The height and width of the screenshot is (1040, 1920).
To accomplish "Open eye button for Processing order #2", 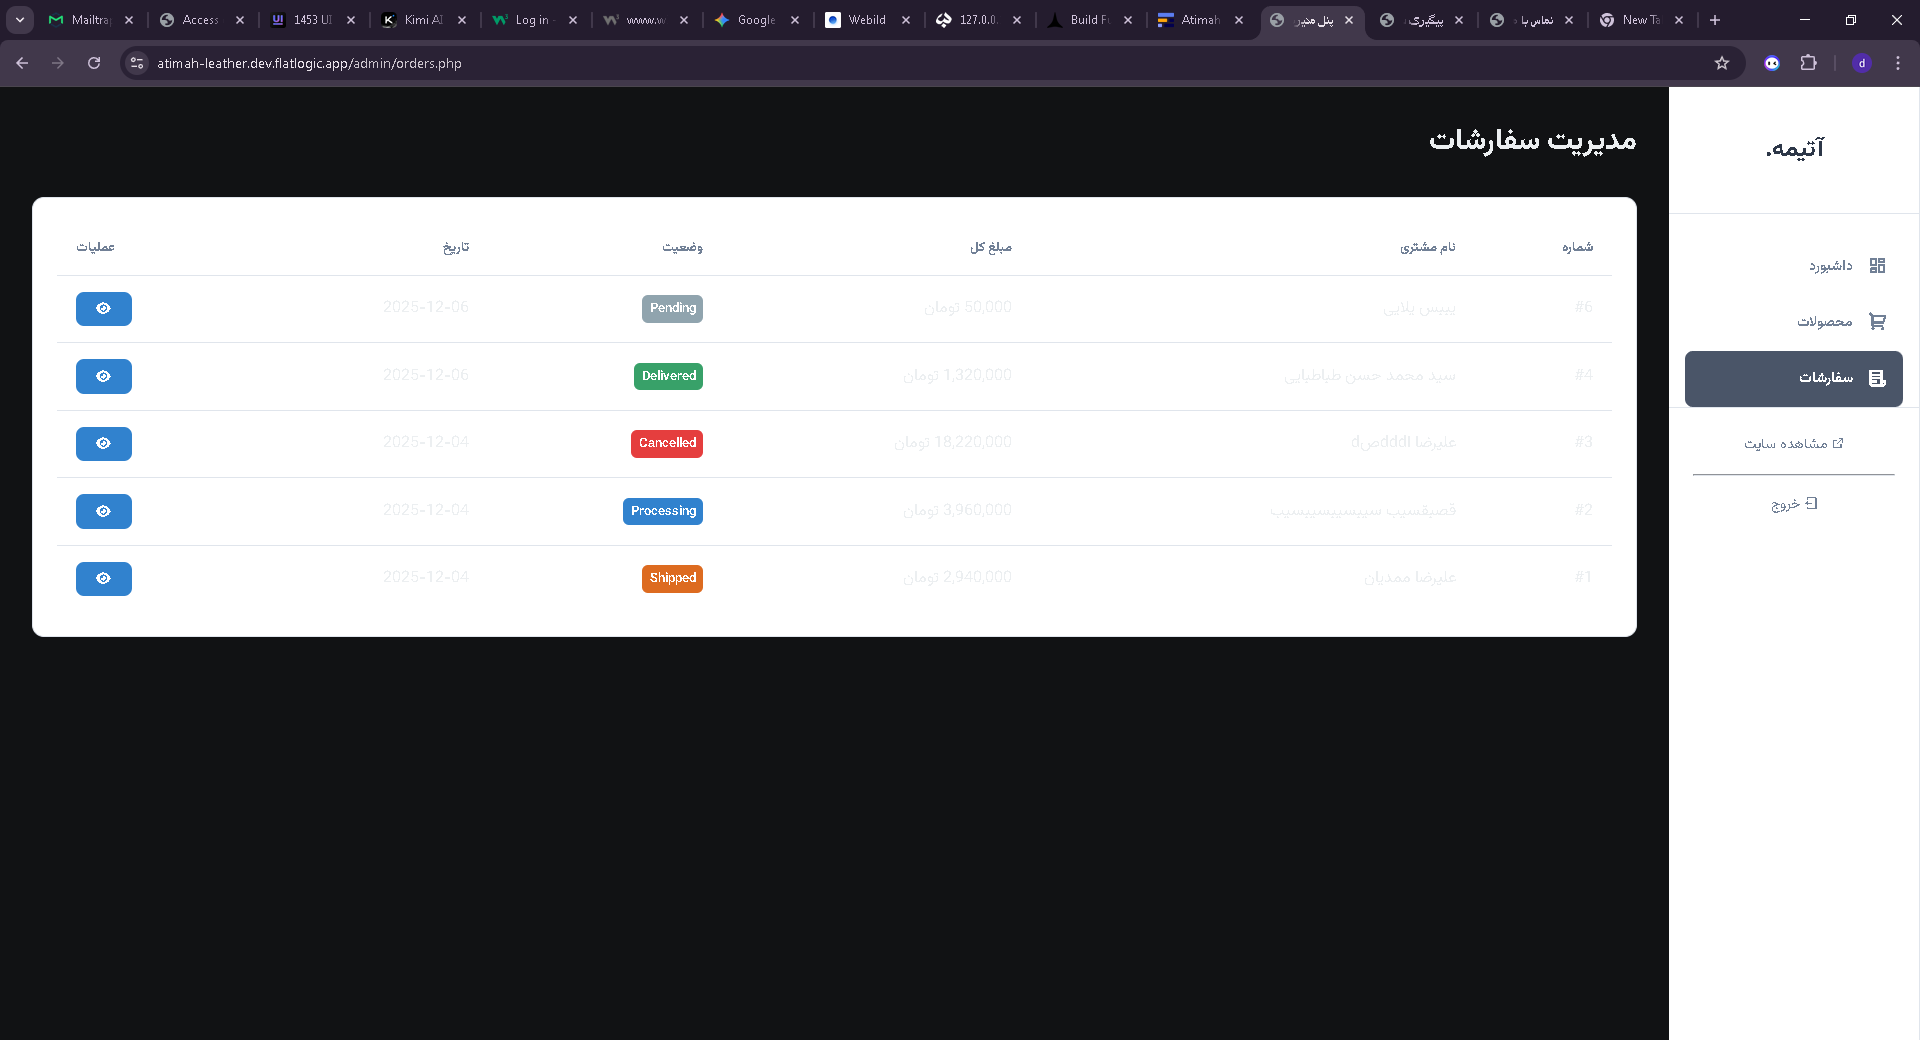I will (103, 511).
